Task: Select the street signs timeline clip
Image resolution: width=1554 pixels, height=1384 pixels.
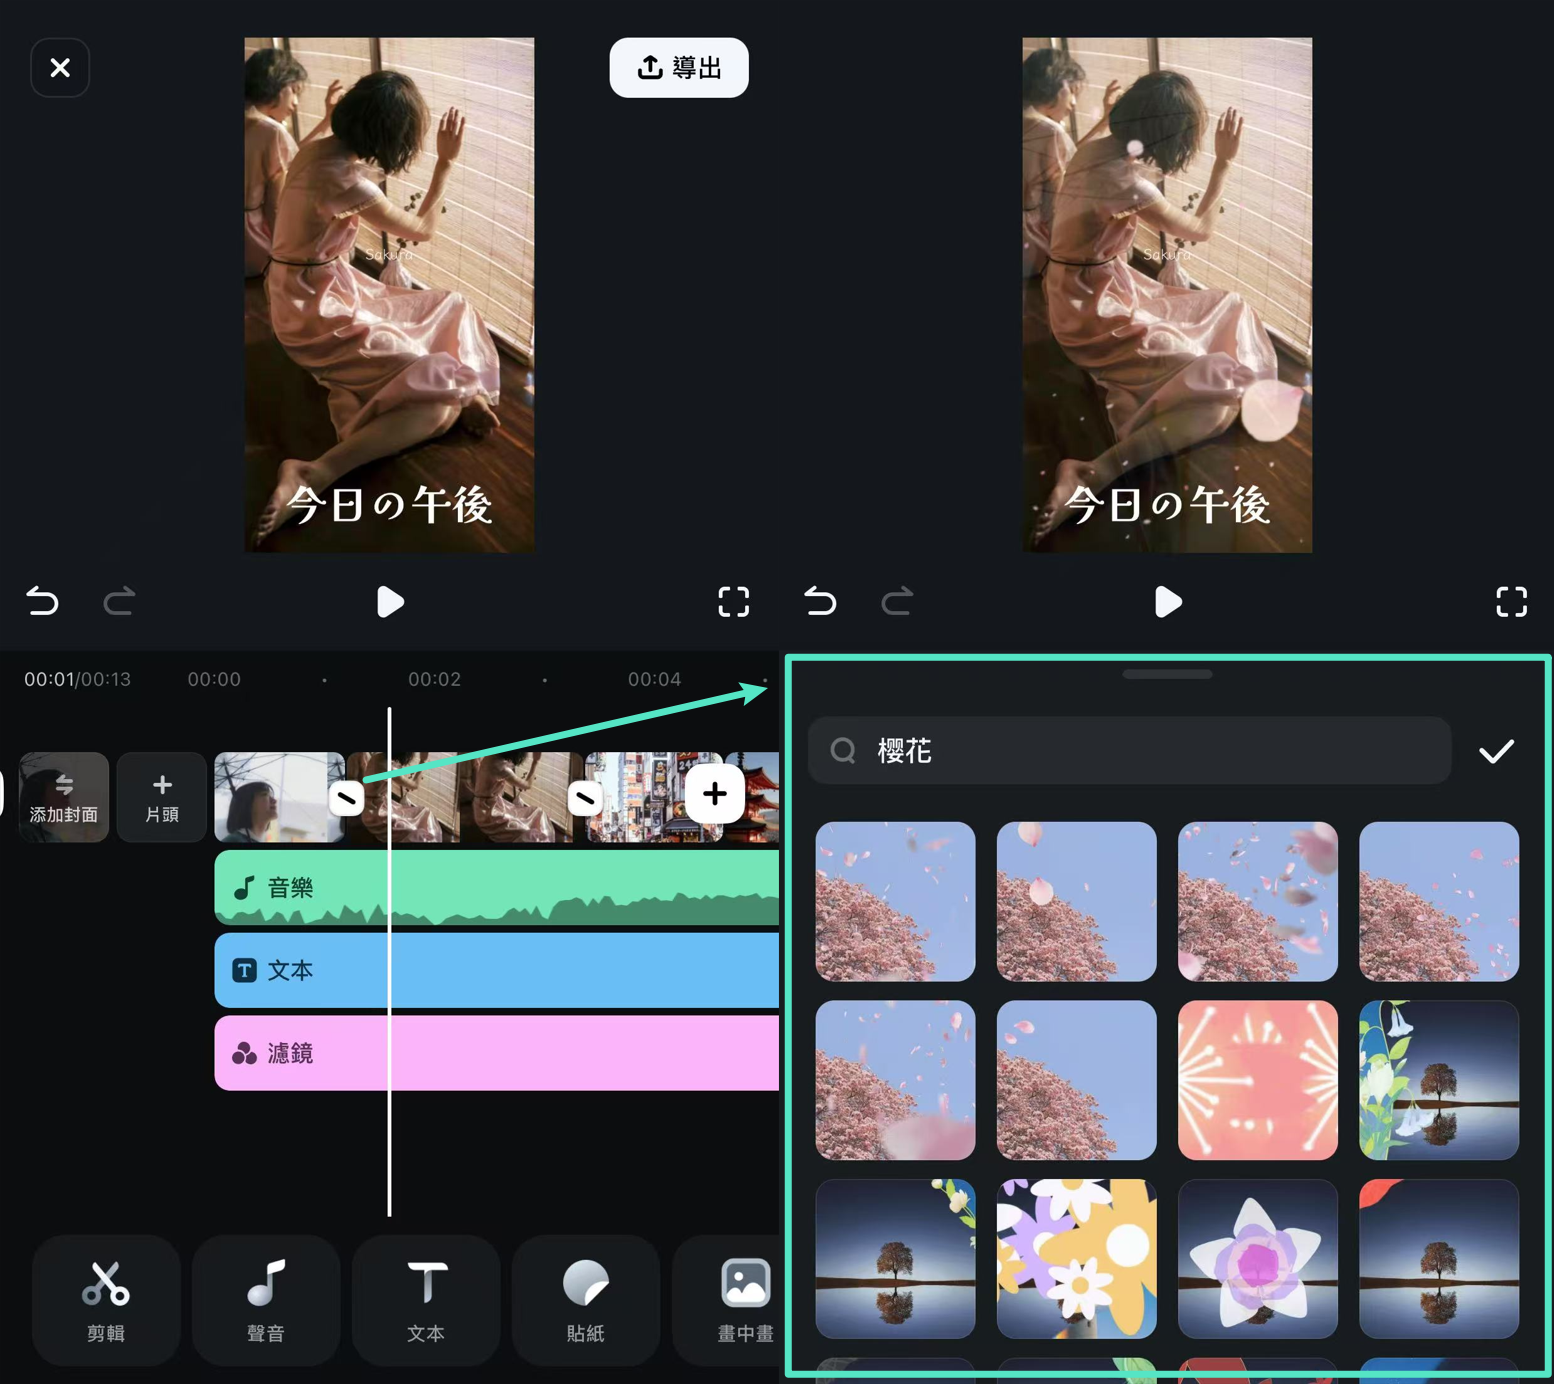Action: (654, 797)
